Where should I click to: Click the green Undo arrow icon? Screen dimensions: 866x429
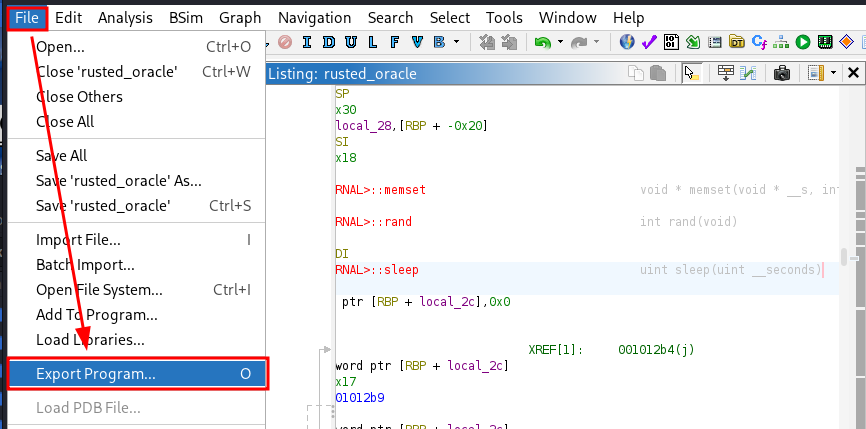click(x=543, y=42)
